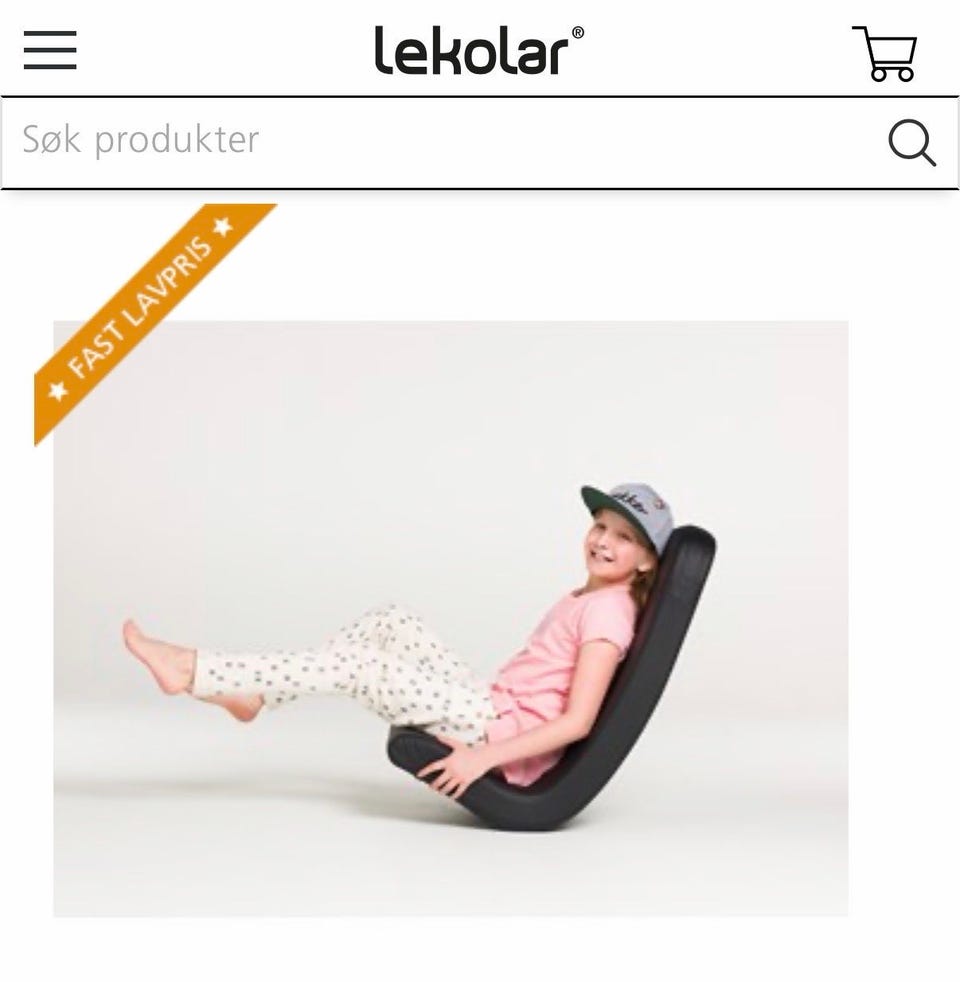Click the registered trademark symbol by logo
This screenshot has width=960, height=982.
click(577, 33)
